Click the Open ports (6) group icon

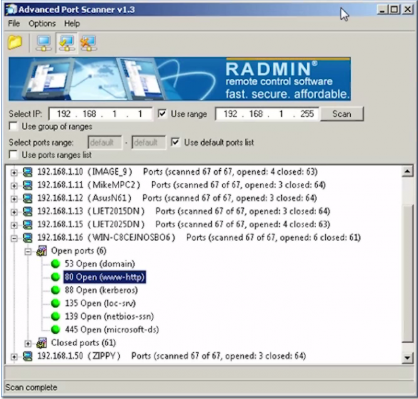point(42,251)
